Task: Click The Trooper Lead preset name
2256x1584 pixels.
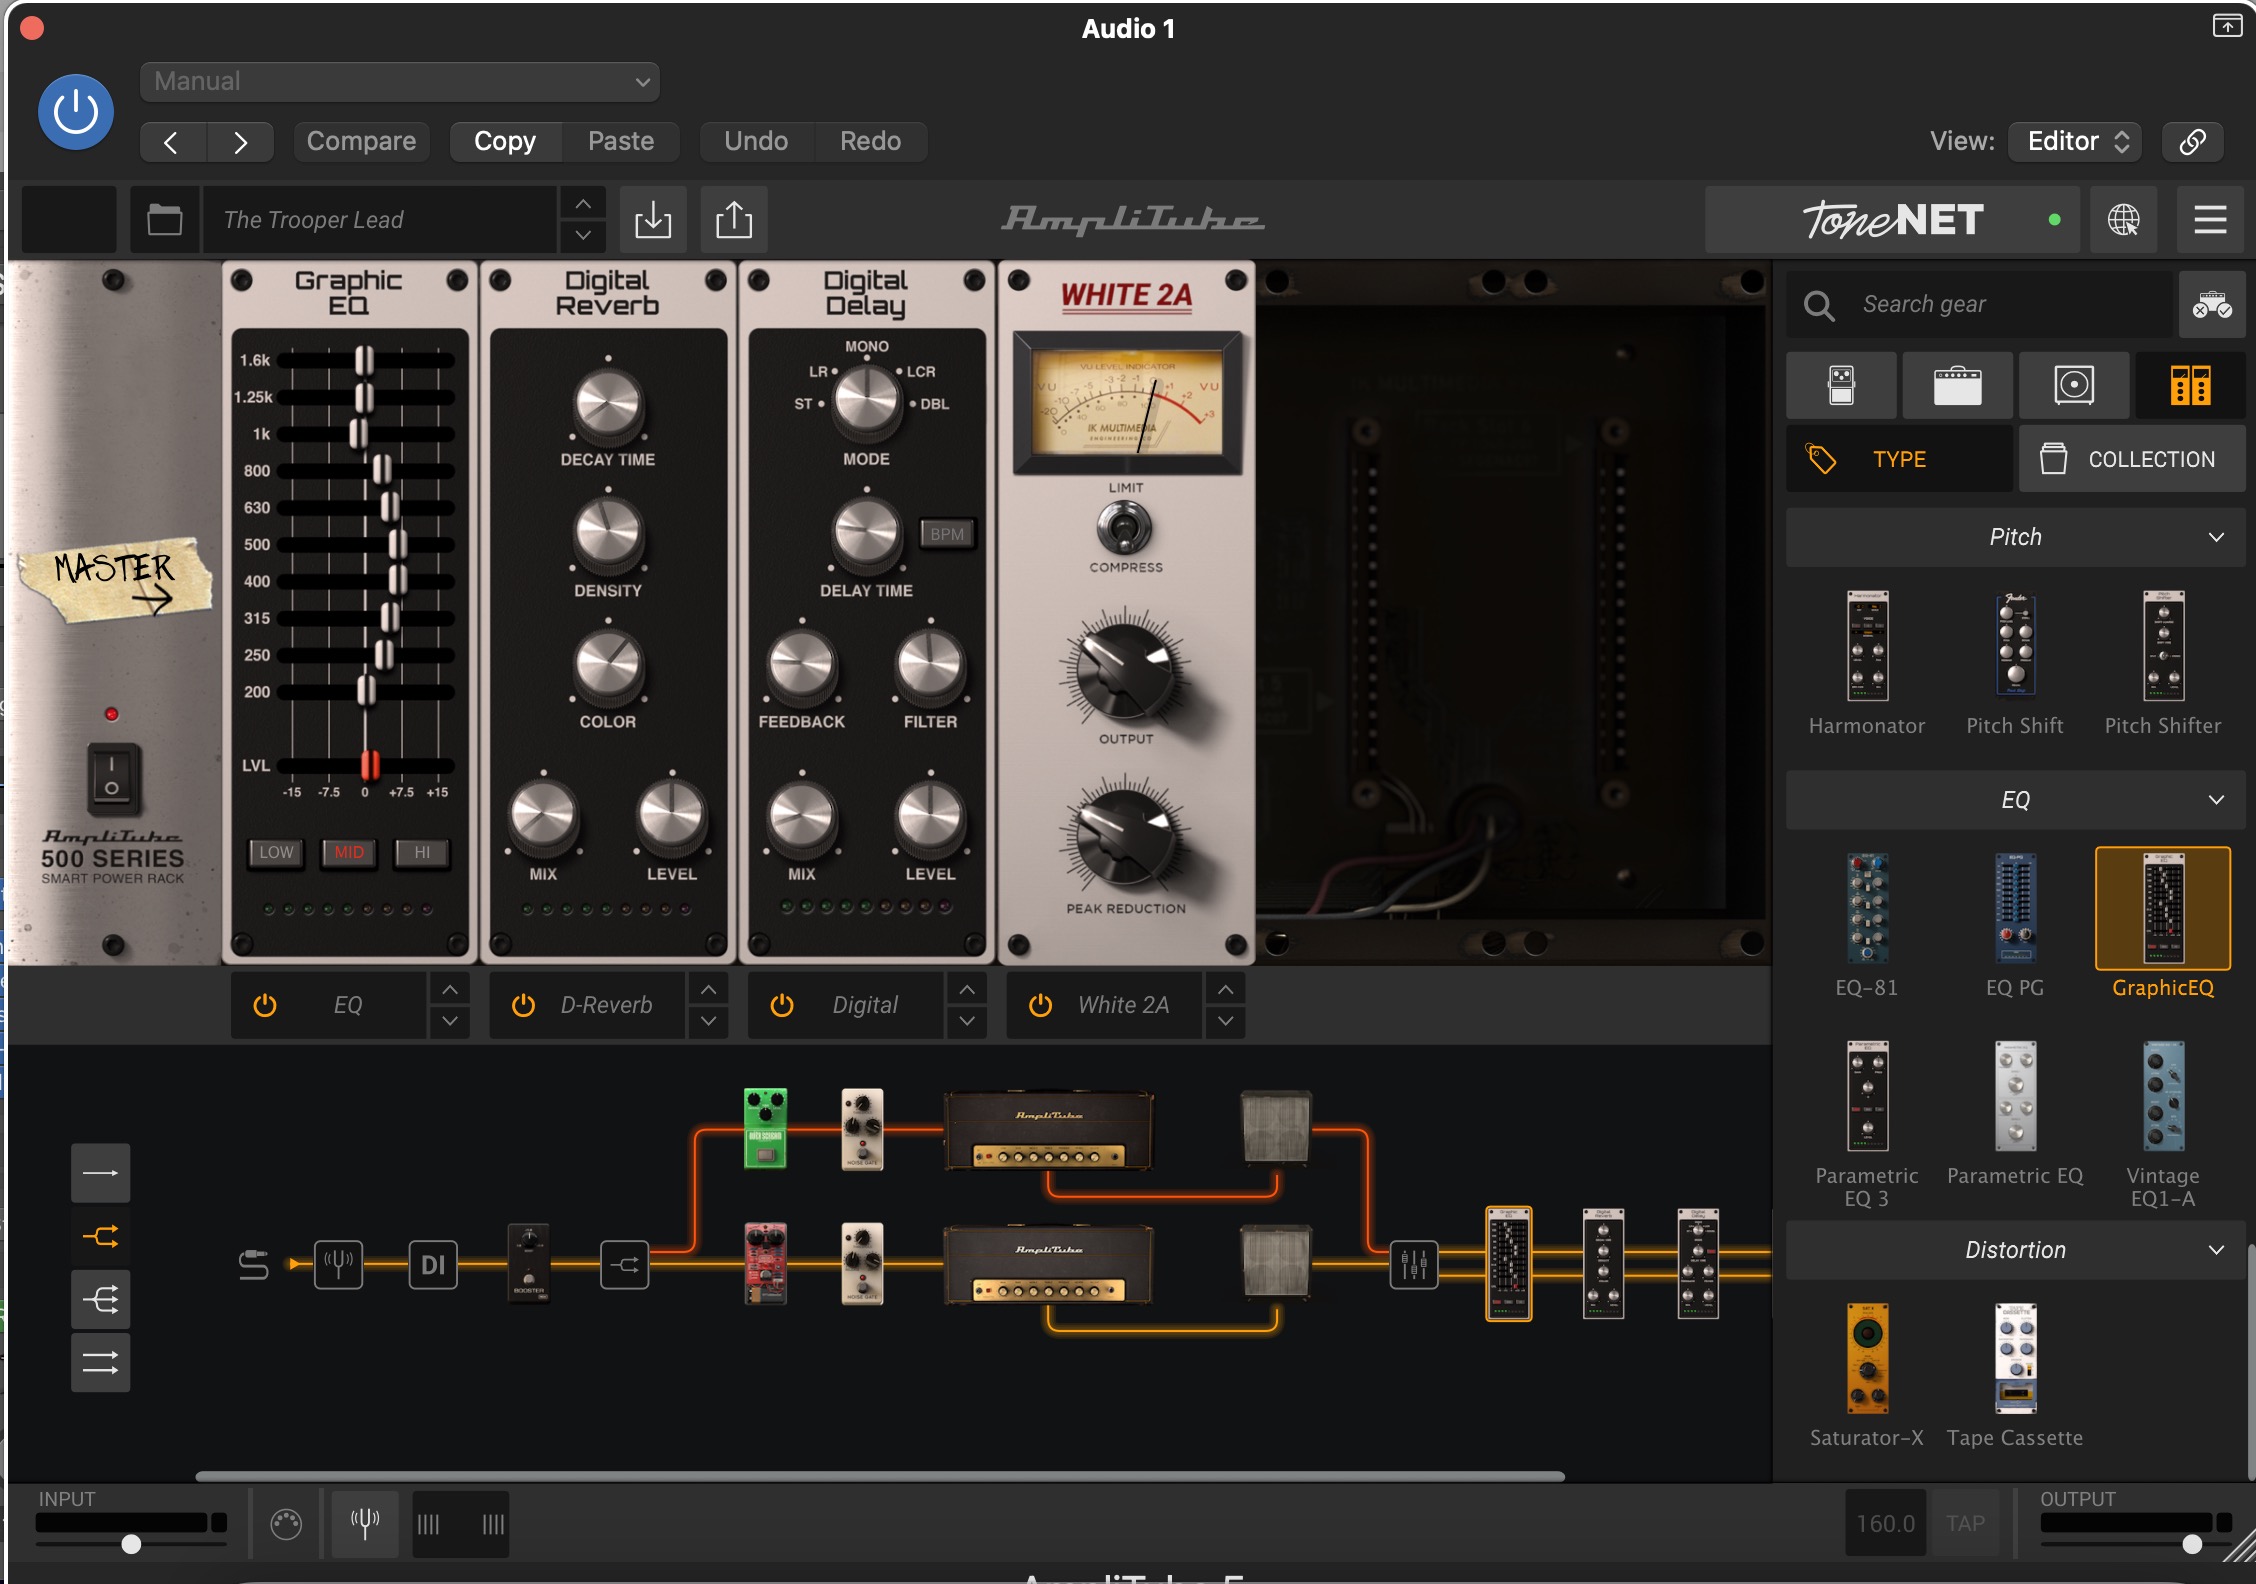Action: [x=378, y=219]
